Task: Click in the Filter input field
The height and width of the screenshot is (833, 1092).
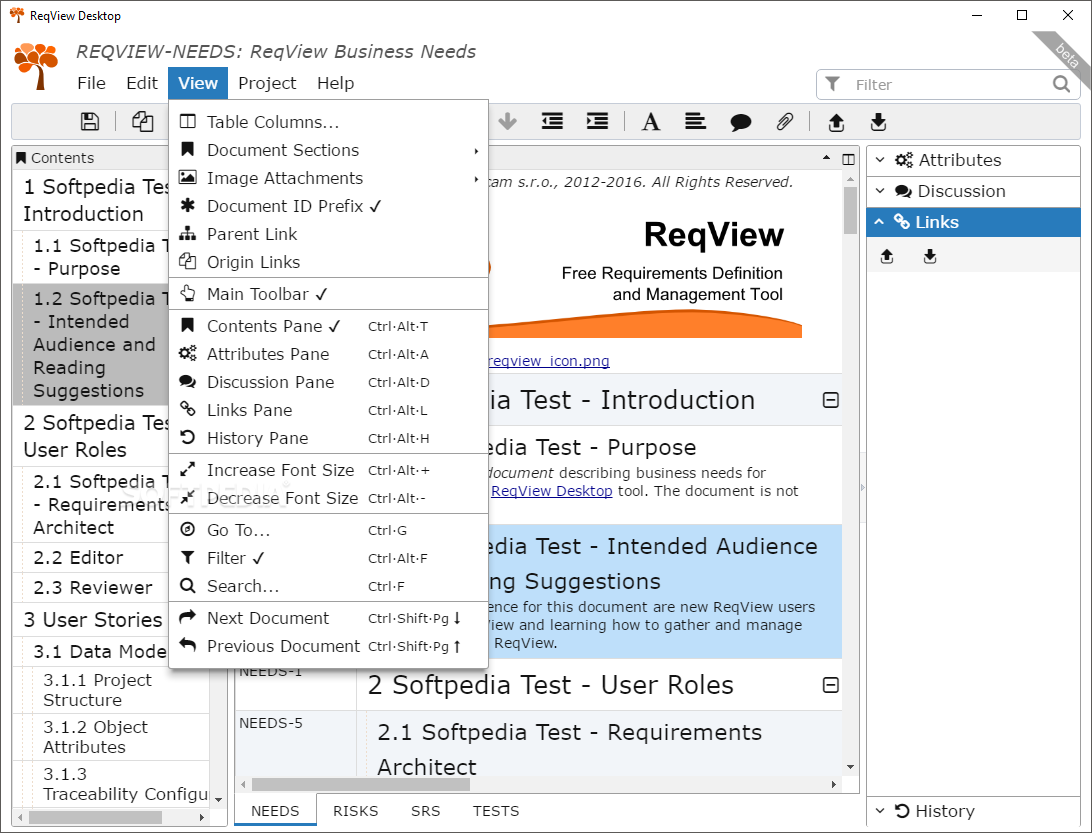Action: 950,84
